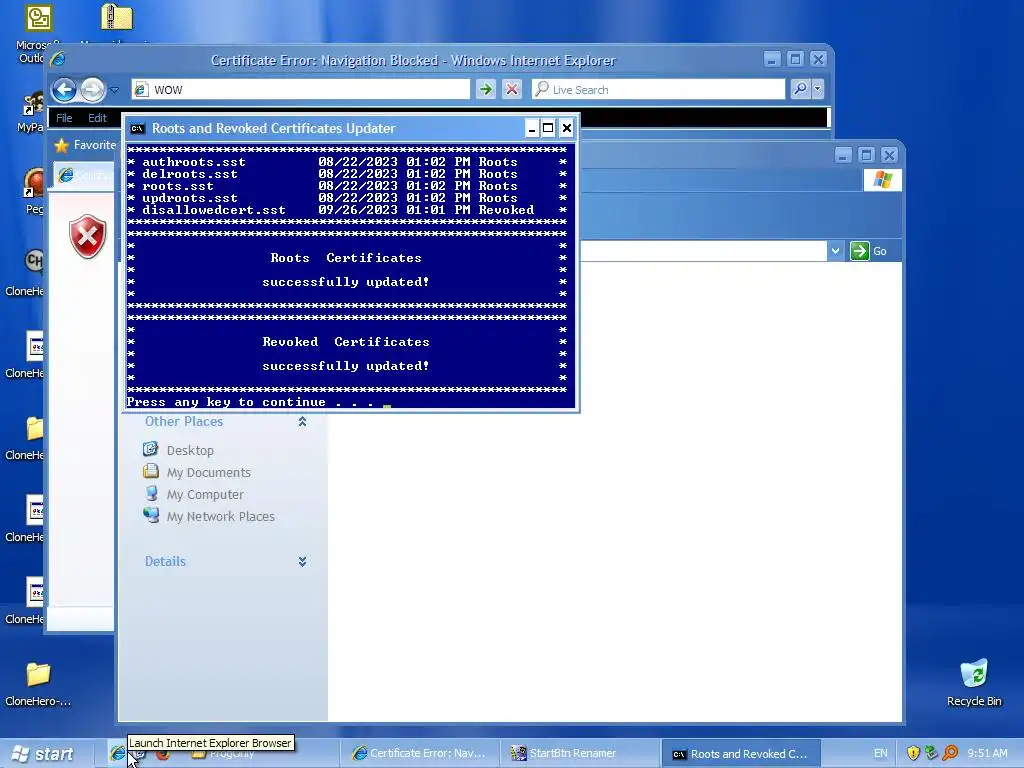Image resolution: width=1024 pixels, height=768 pixels.
Task: Select the Microsoft Outlook desktop icon
Action: (37, 33)
